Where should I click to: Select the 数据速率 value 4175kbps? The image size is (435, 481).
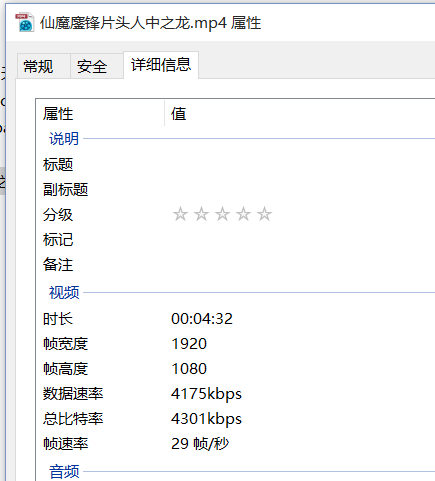(x=206, y=394)
